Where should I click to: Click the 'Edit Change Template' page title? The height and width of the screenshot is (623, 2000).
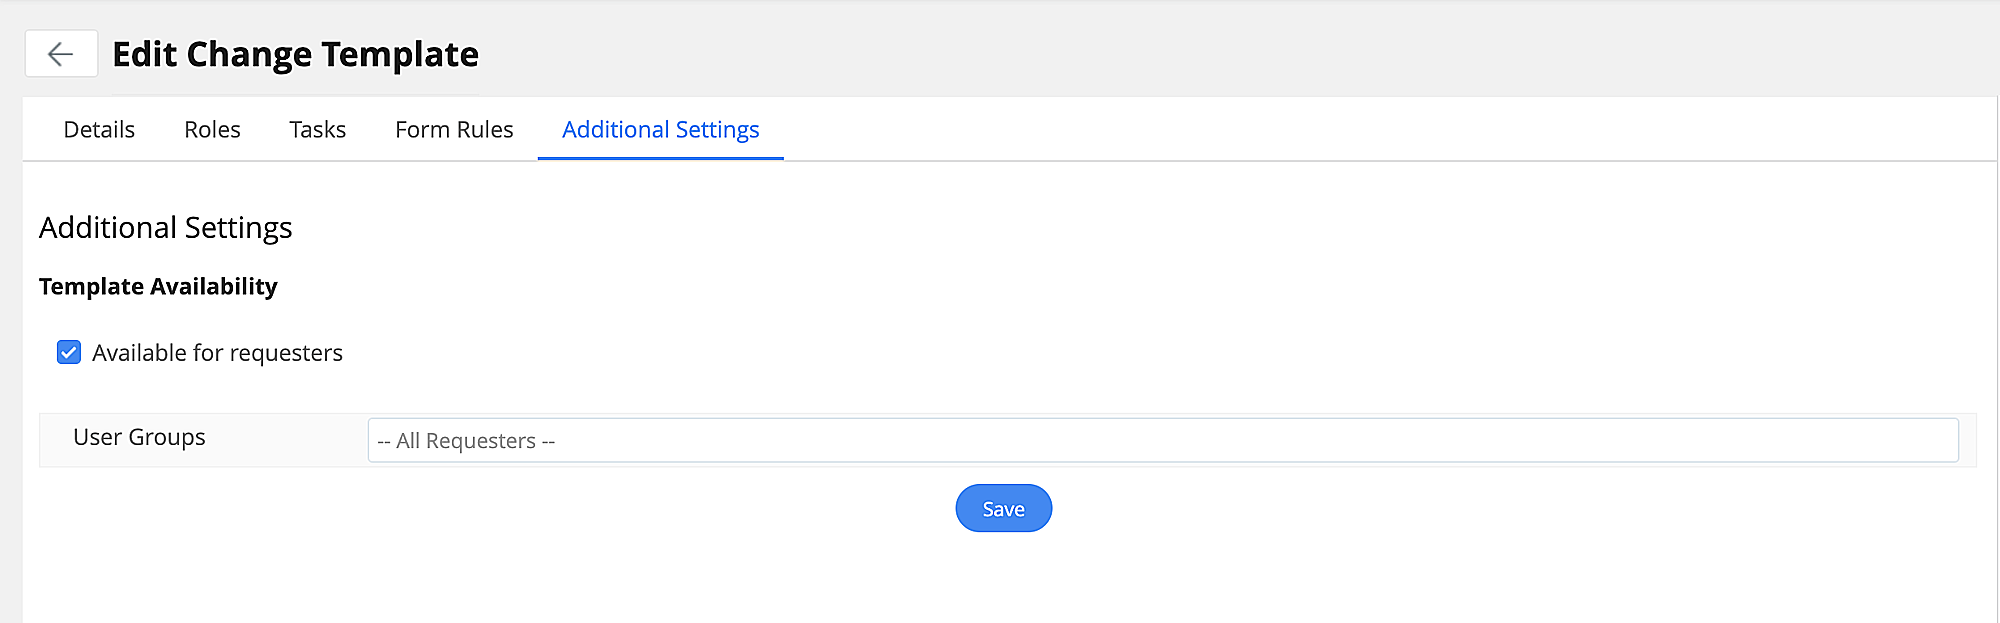[x=295, y=54]
